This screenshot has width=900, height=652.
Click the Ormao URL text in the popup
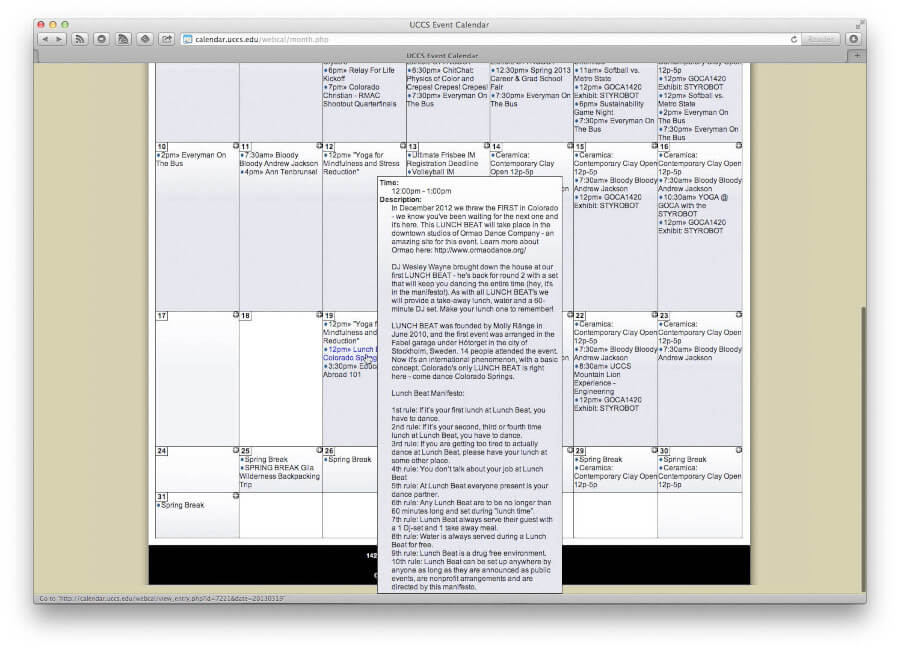[480, 250]
